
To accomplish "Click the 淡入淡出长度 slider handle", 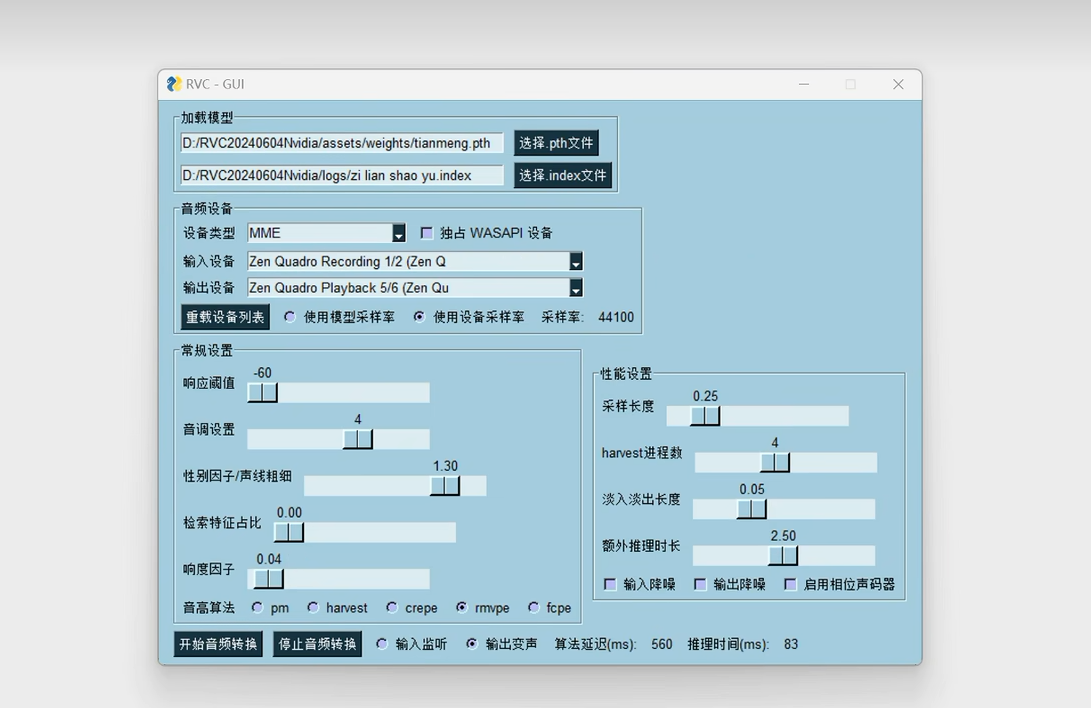I will click(x=751, y=510).
